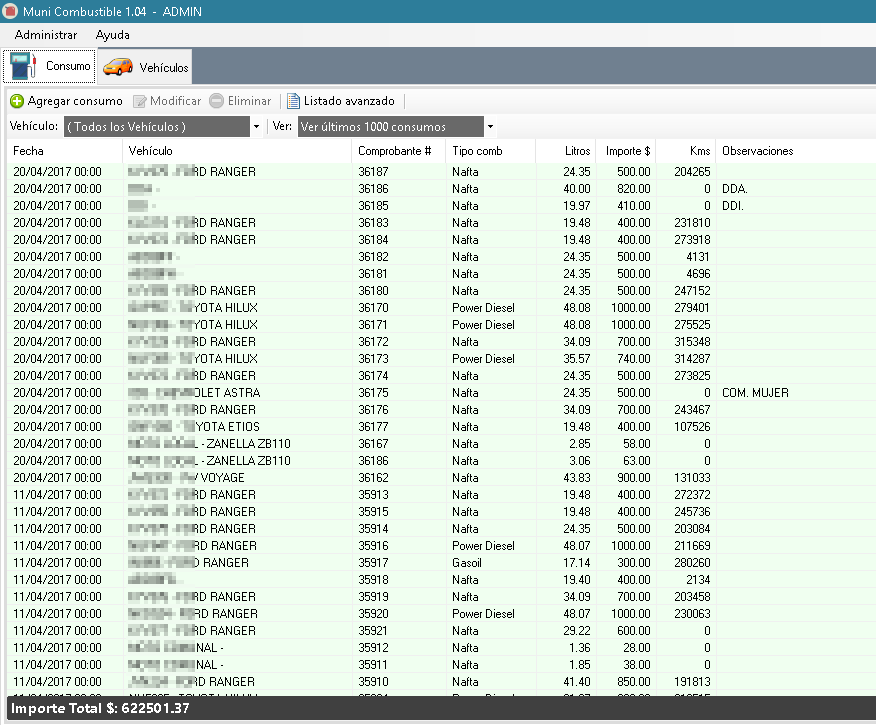Expand the Ver últimos consumos dropdown arrow
This screenshot has width=876, height=725.
490,127
